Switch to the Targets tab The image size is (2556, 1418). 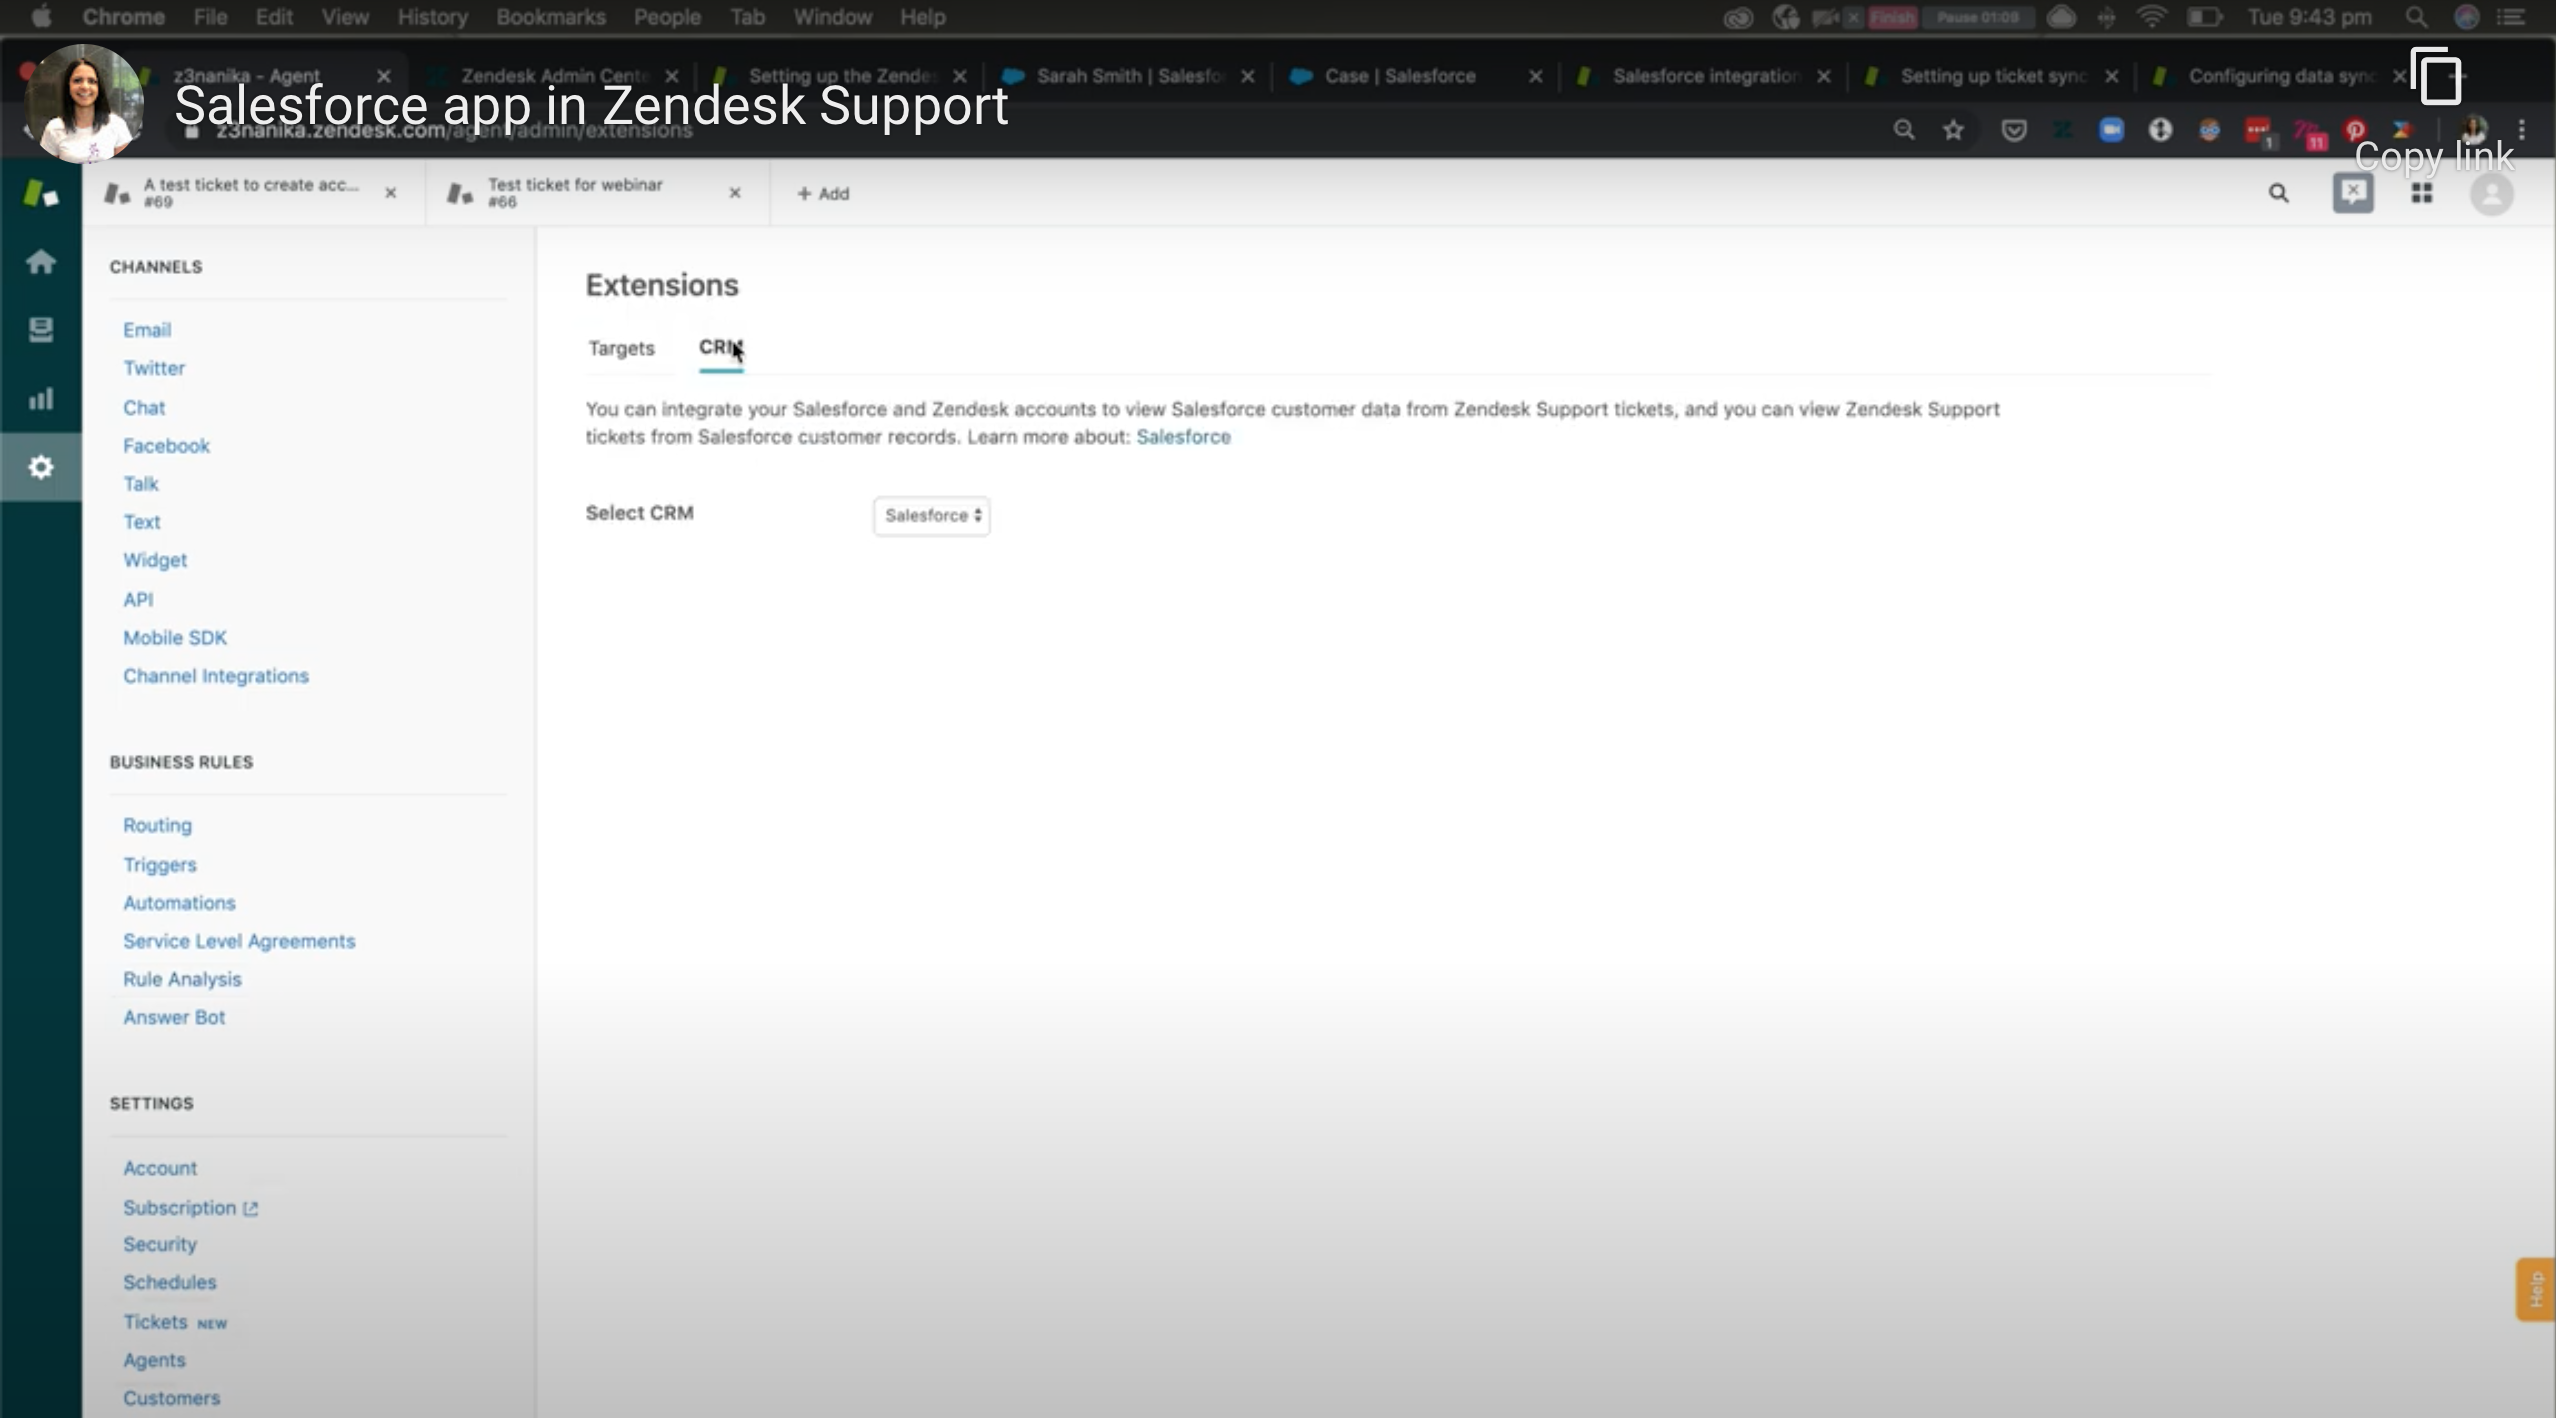tap(621, 348)
